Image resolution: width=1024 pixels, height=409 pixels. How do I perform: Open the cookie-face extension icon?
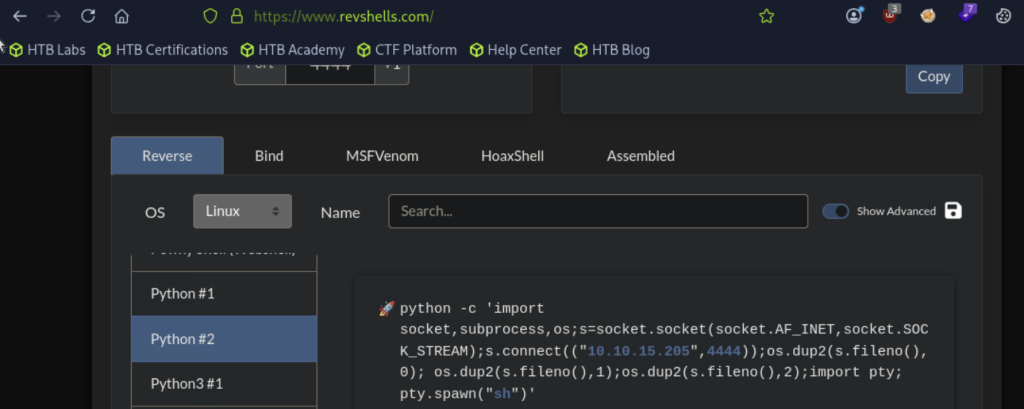coord(928,16)
